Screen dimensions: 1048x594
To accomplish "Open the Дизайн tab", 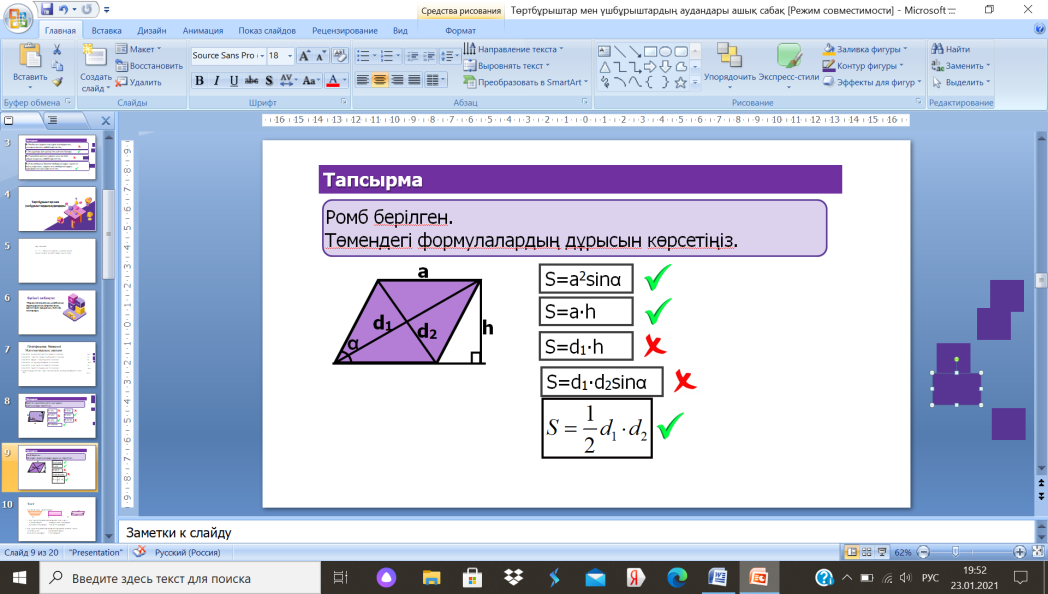I will 152,30.
